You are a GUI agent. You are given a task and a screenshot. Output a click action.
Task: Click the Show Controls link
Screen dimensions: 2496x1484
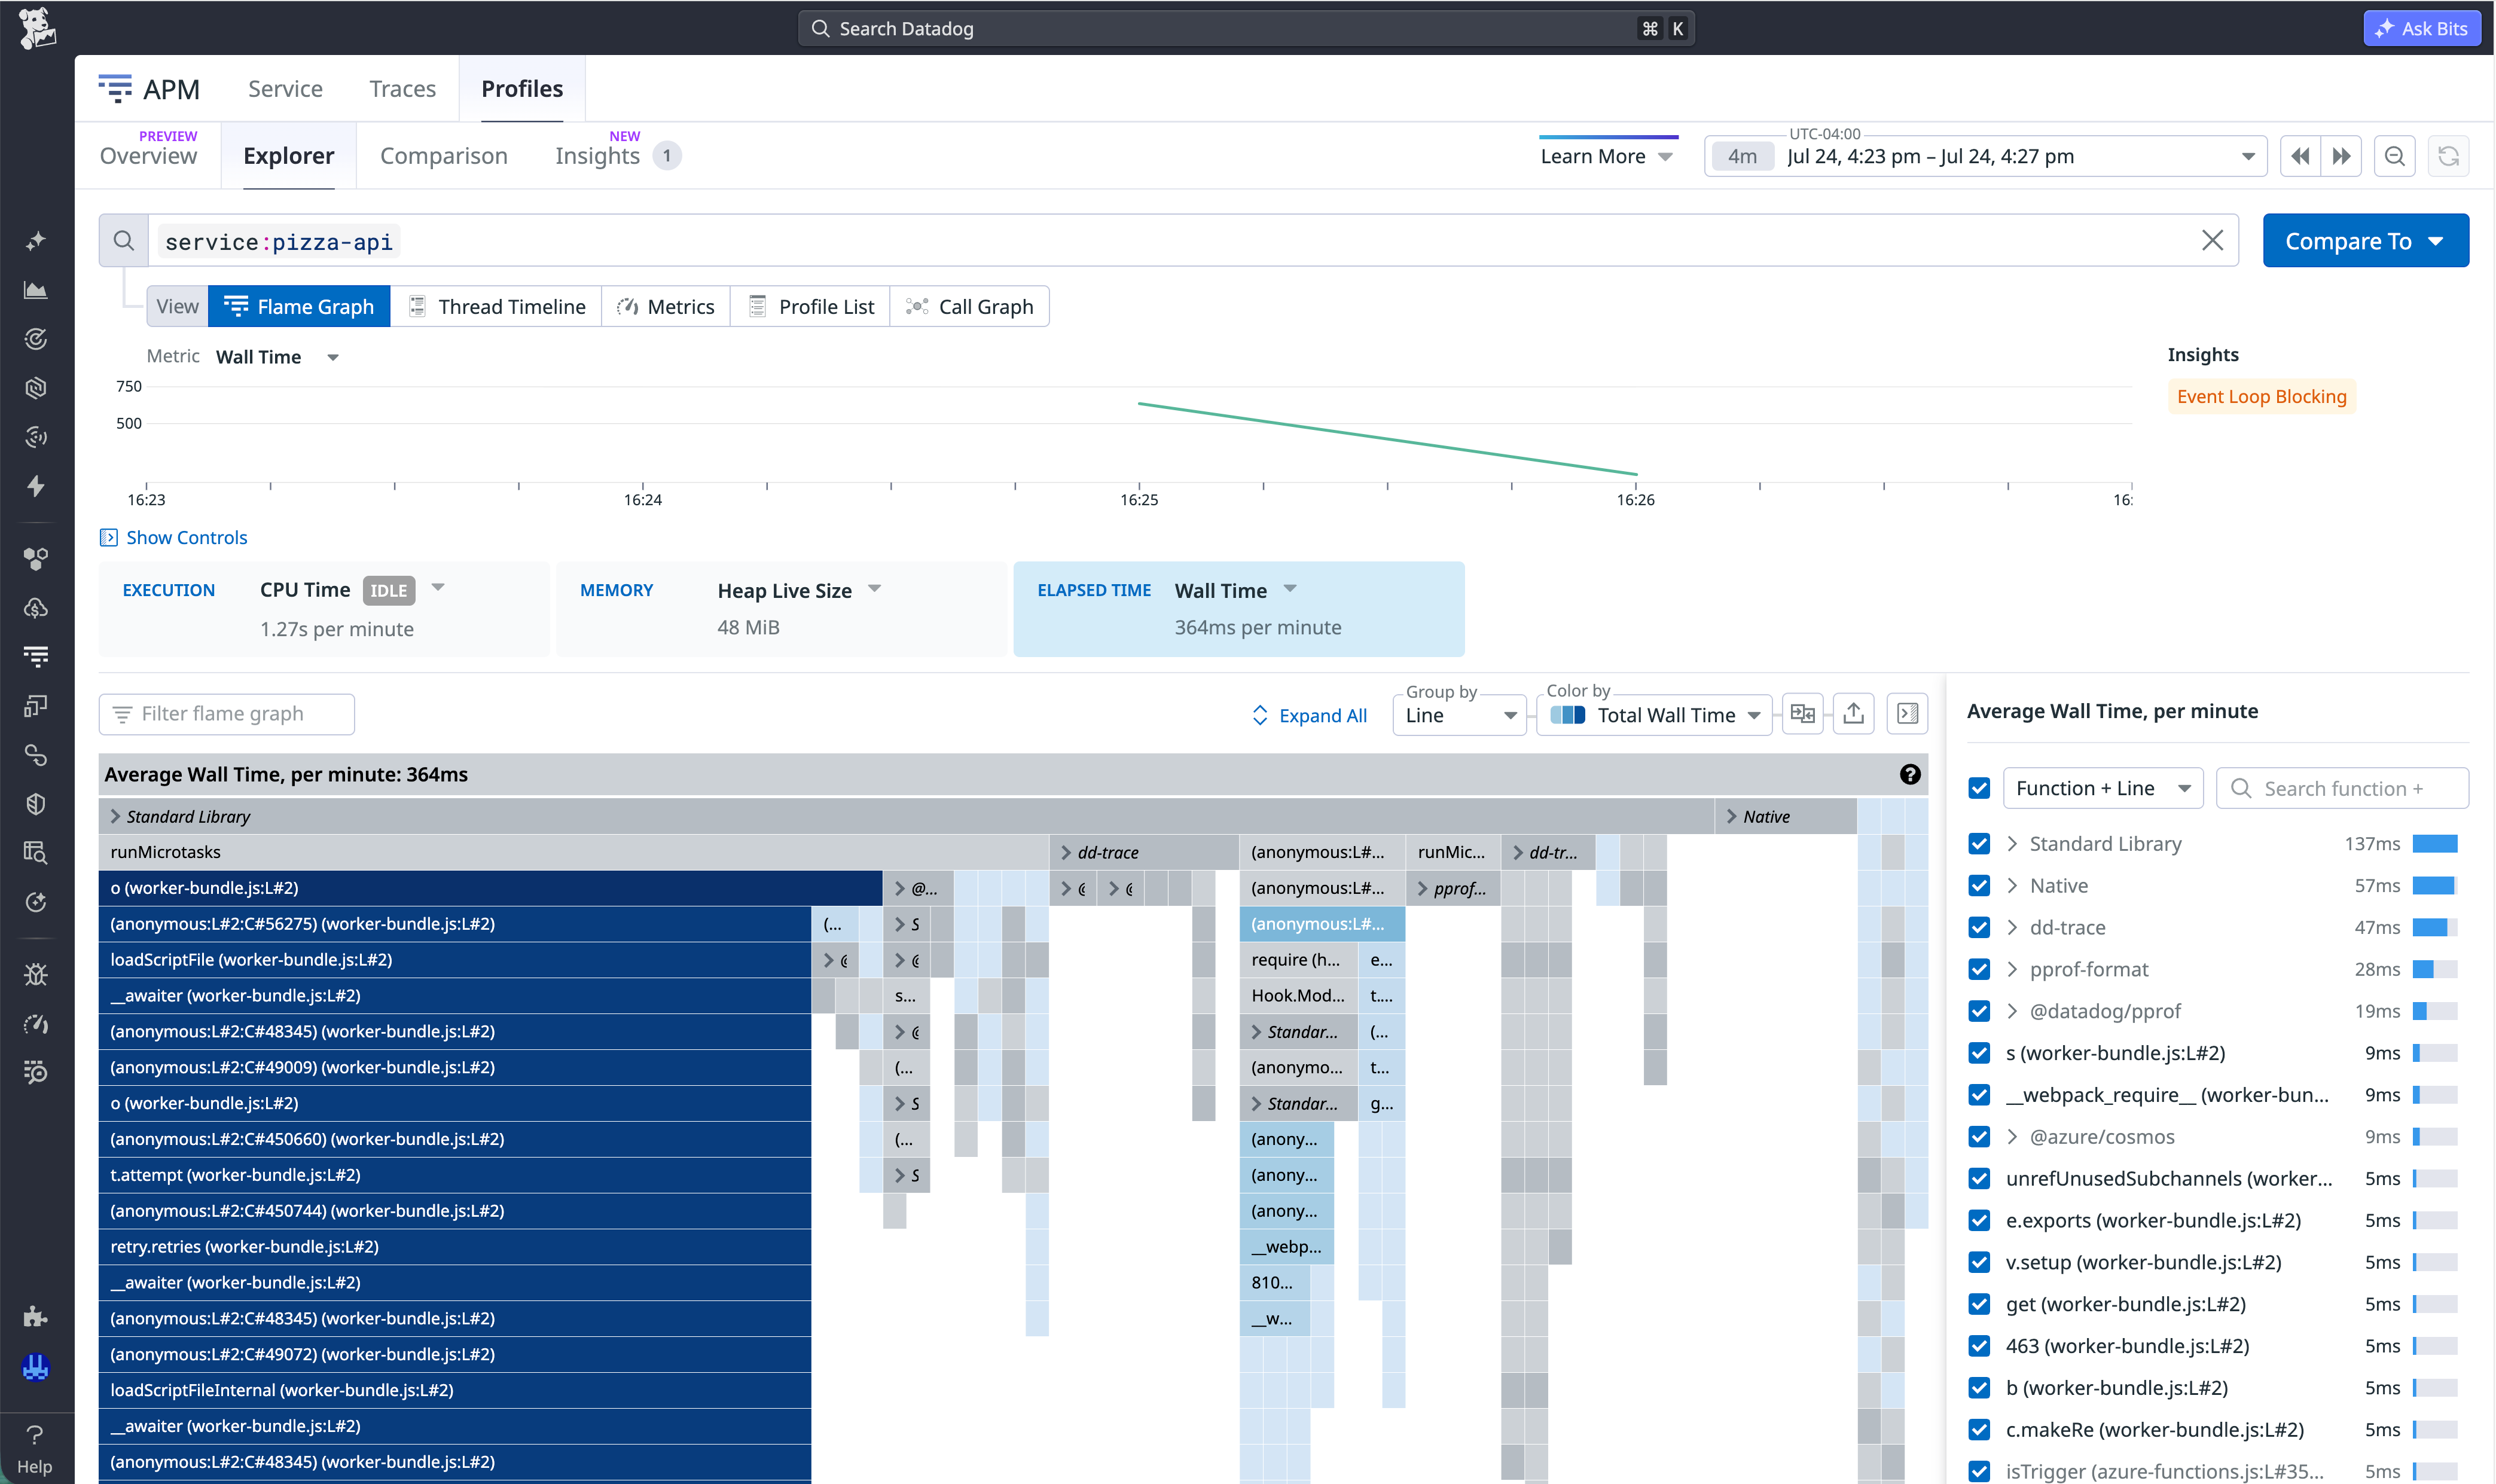coord(173,537)
